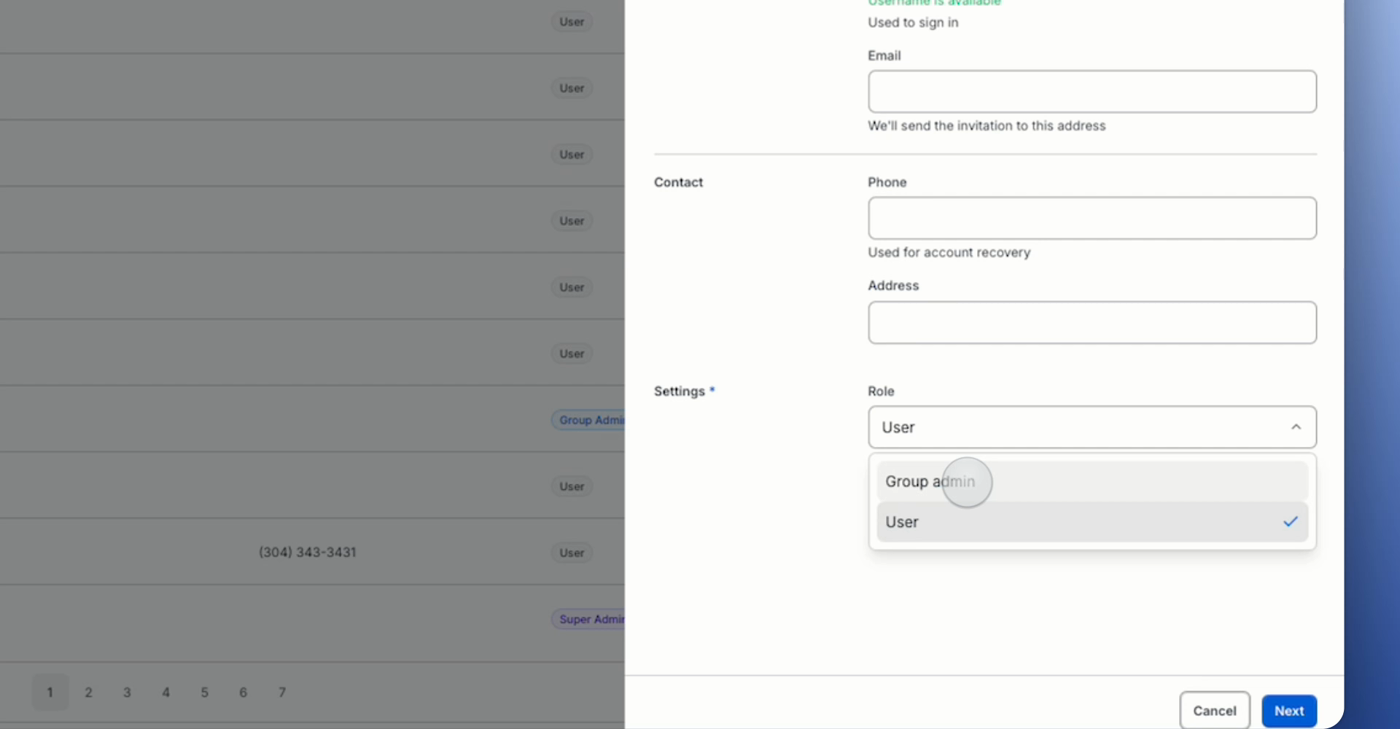Click the Next button
Viewport: 1400px width, 729px height.
click(x=1289, y=711)
